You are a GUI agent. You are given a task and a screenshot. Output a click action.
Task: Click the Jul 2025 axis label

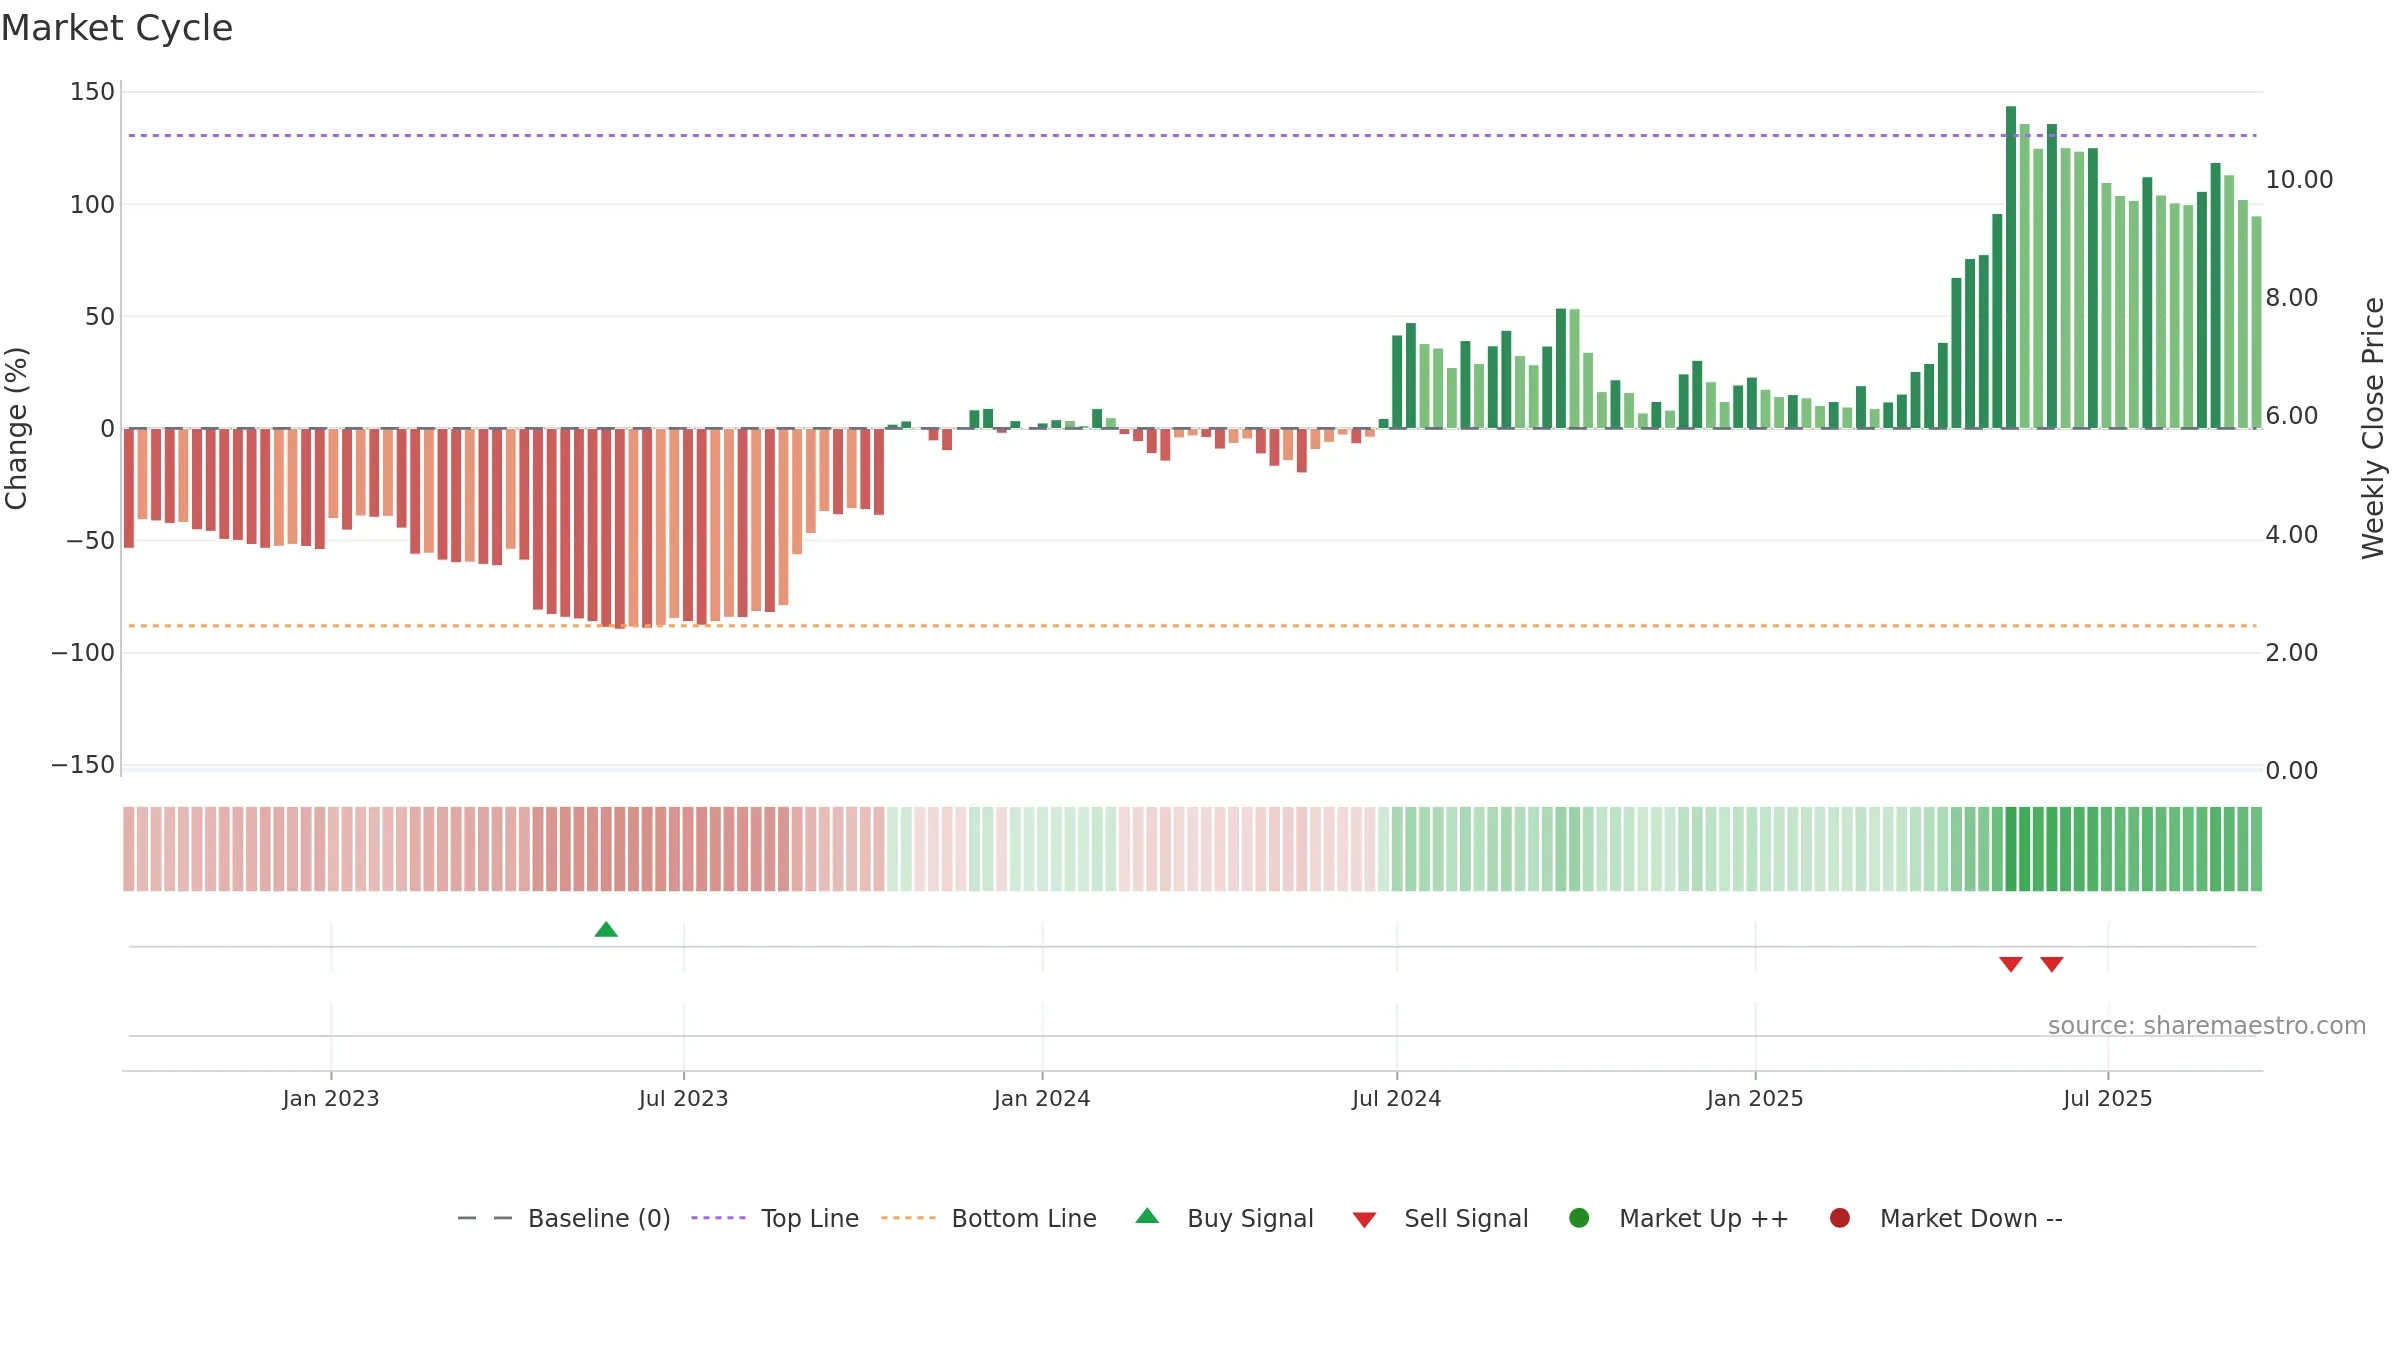[x=2108, y=1099]
